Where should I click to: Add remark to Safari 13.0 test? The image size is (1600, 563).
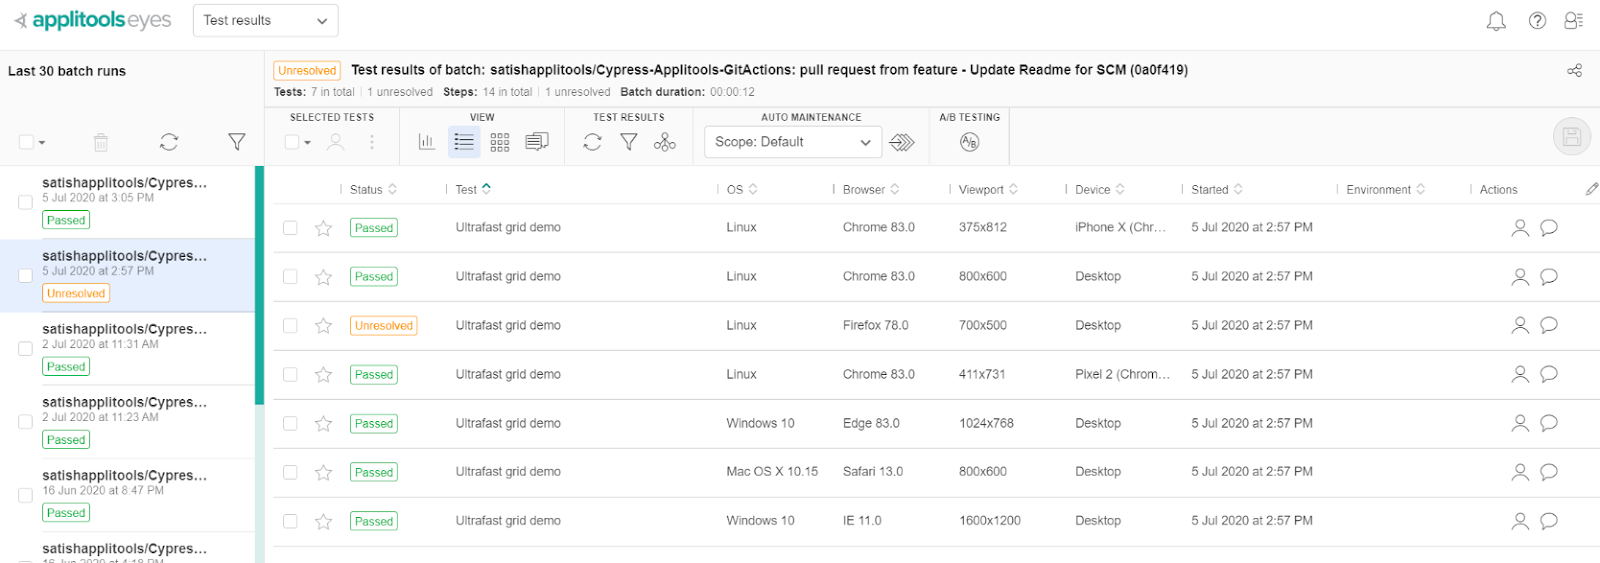[1549, 472]
